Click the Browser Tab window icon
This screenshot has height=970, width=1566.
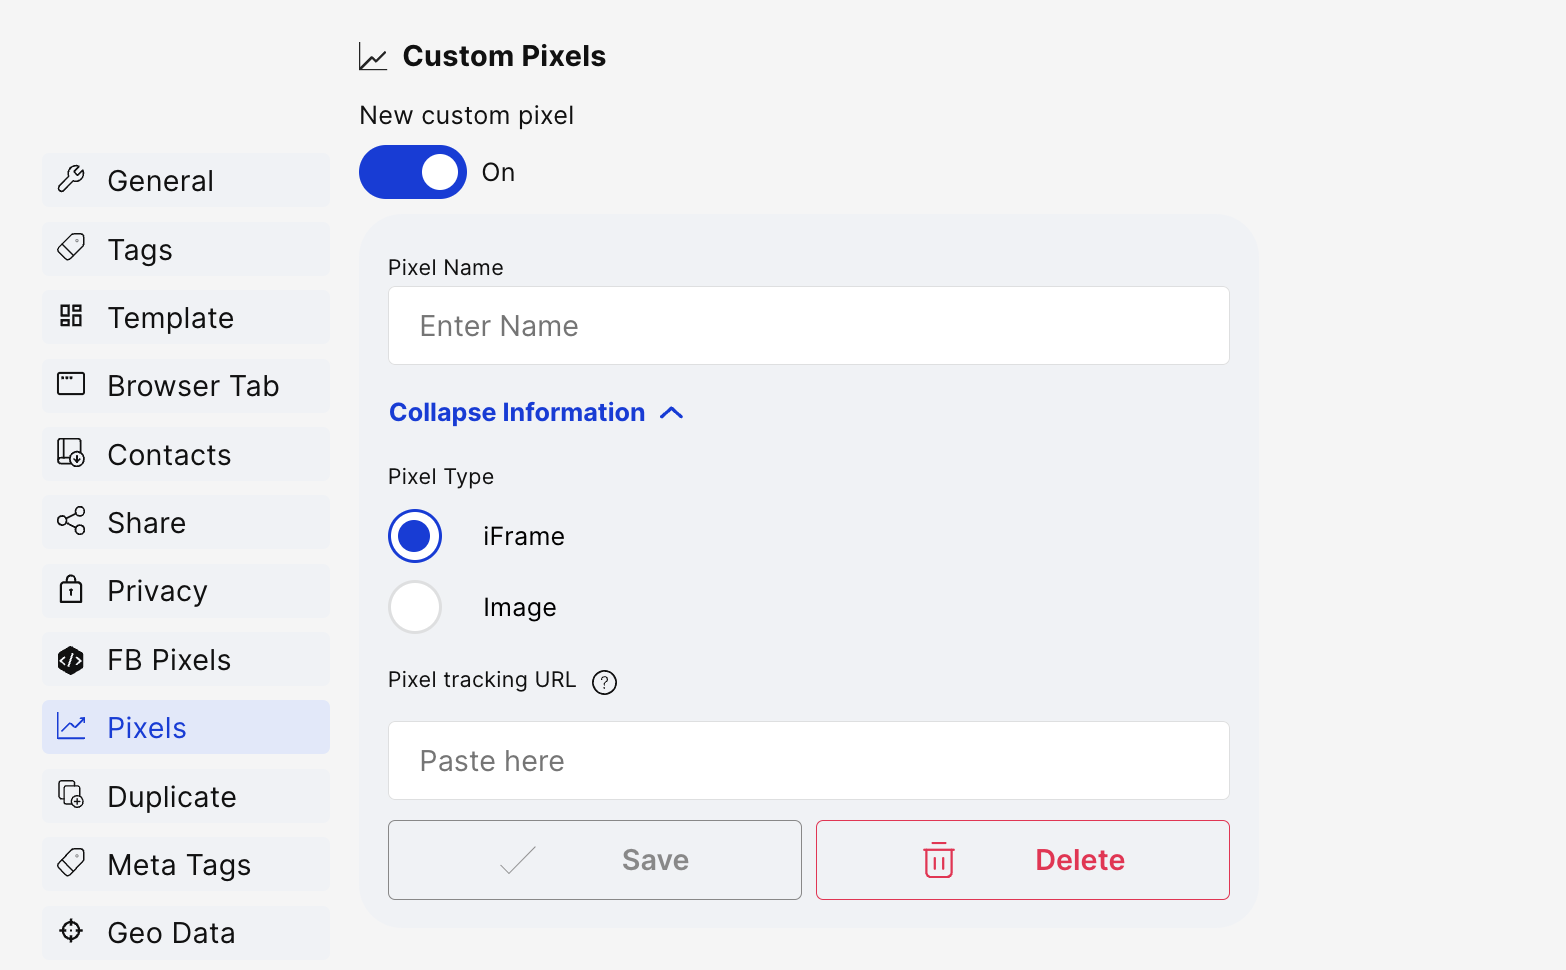coord(71,384)
